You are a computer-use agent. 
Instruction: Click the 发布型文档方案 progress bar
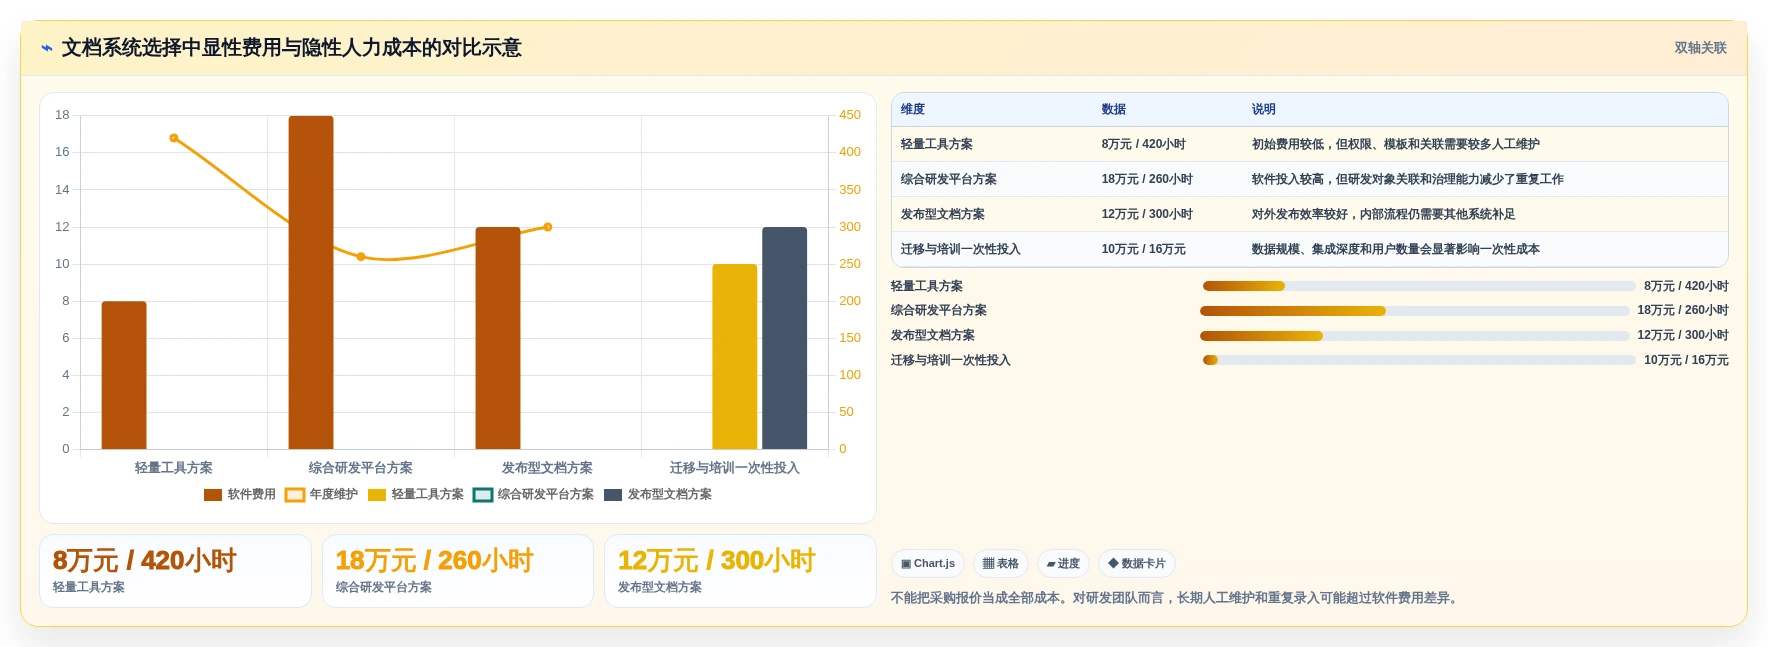[x=1415, y=336]
